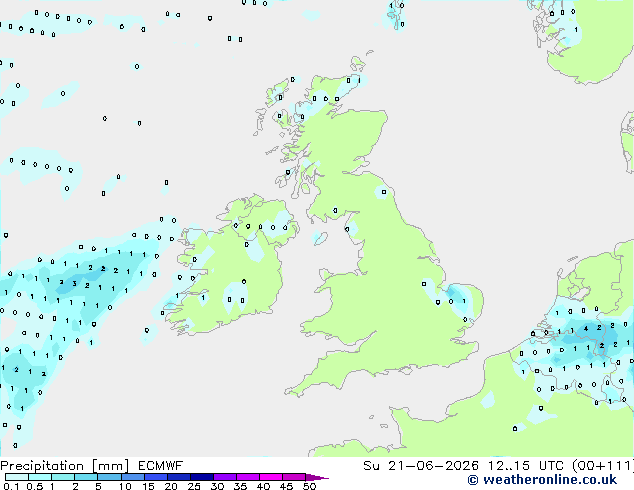The width and height of the screenshot is (634, 490).
Task: Click the '45' legend scale value
Action: point(286,486)
